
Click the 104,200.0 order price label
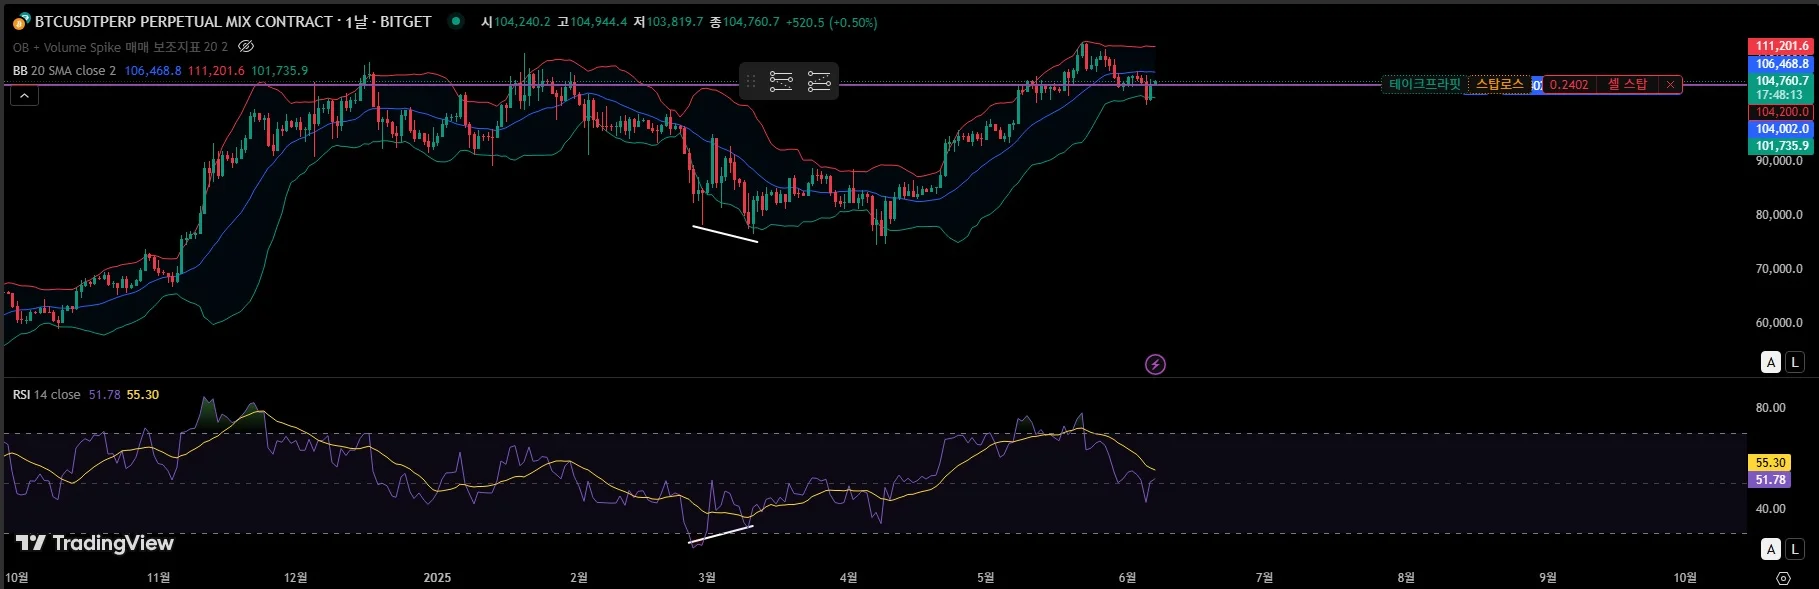coord(1782,112)
